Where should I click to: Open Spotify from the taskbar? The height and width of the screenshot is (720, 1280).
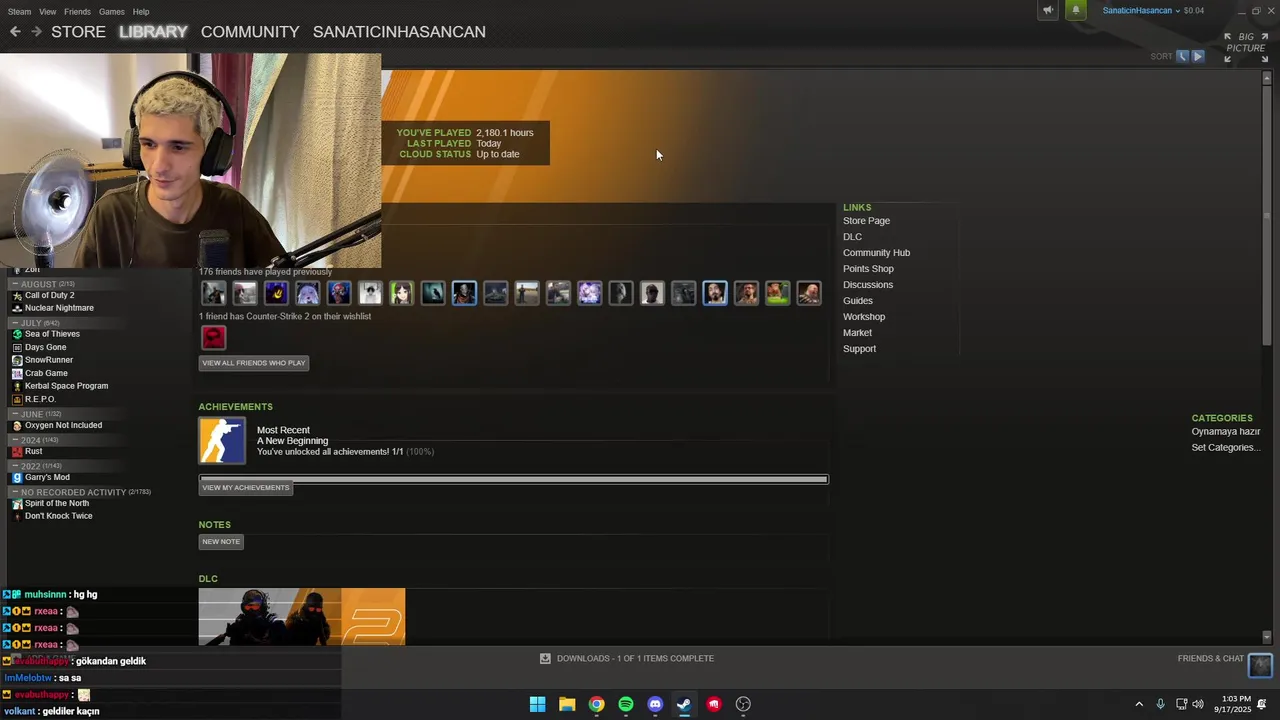coord(626,704)
